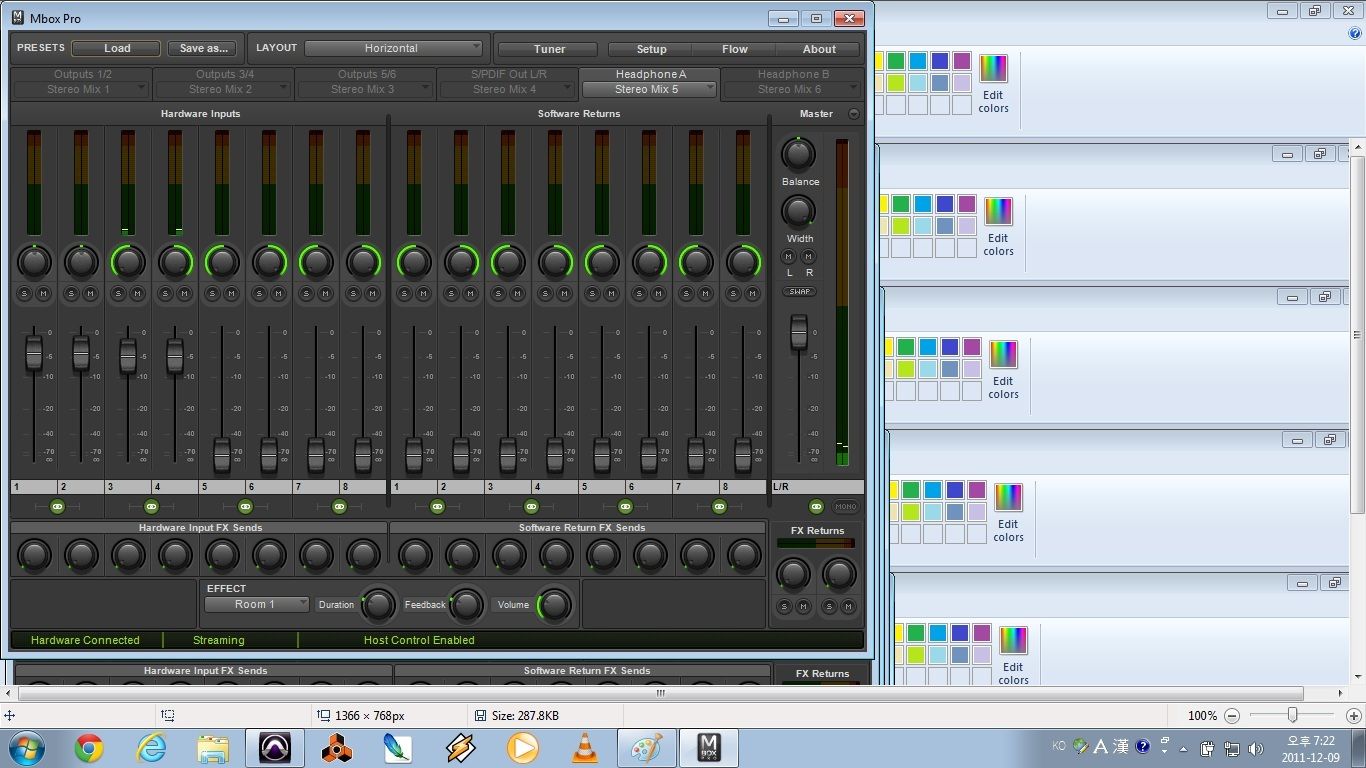Click the Master volume fader handle

[799, 332]
